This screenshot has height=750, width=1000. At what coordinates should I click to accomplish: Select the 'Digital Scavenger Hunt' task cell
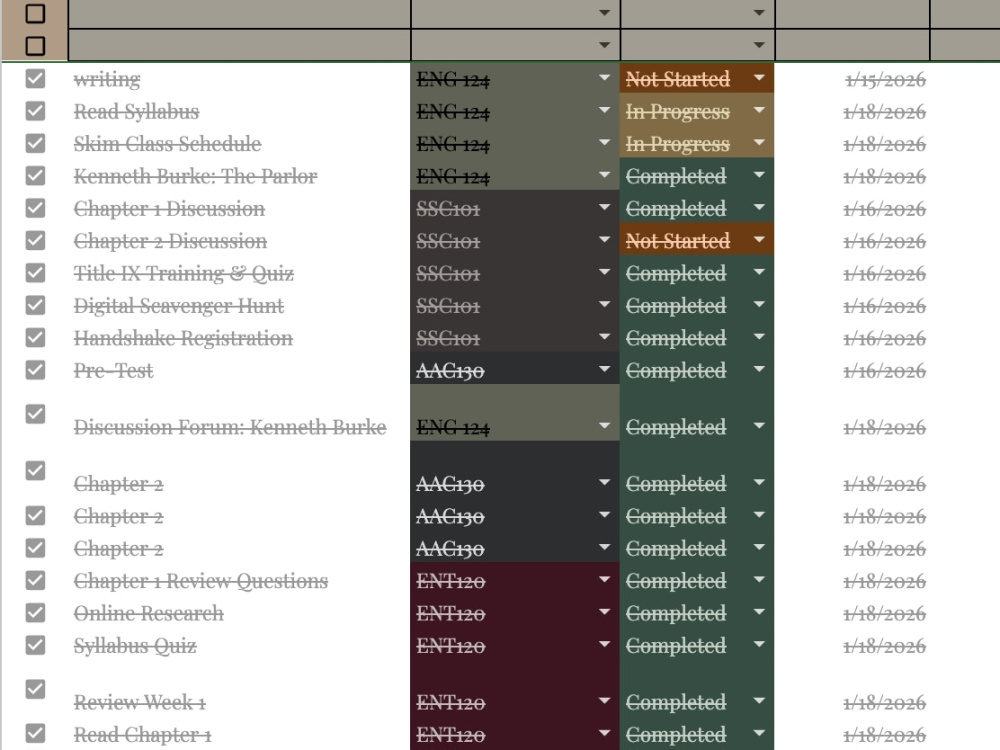[x=239, y=305]
